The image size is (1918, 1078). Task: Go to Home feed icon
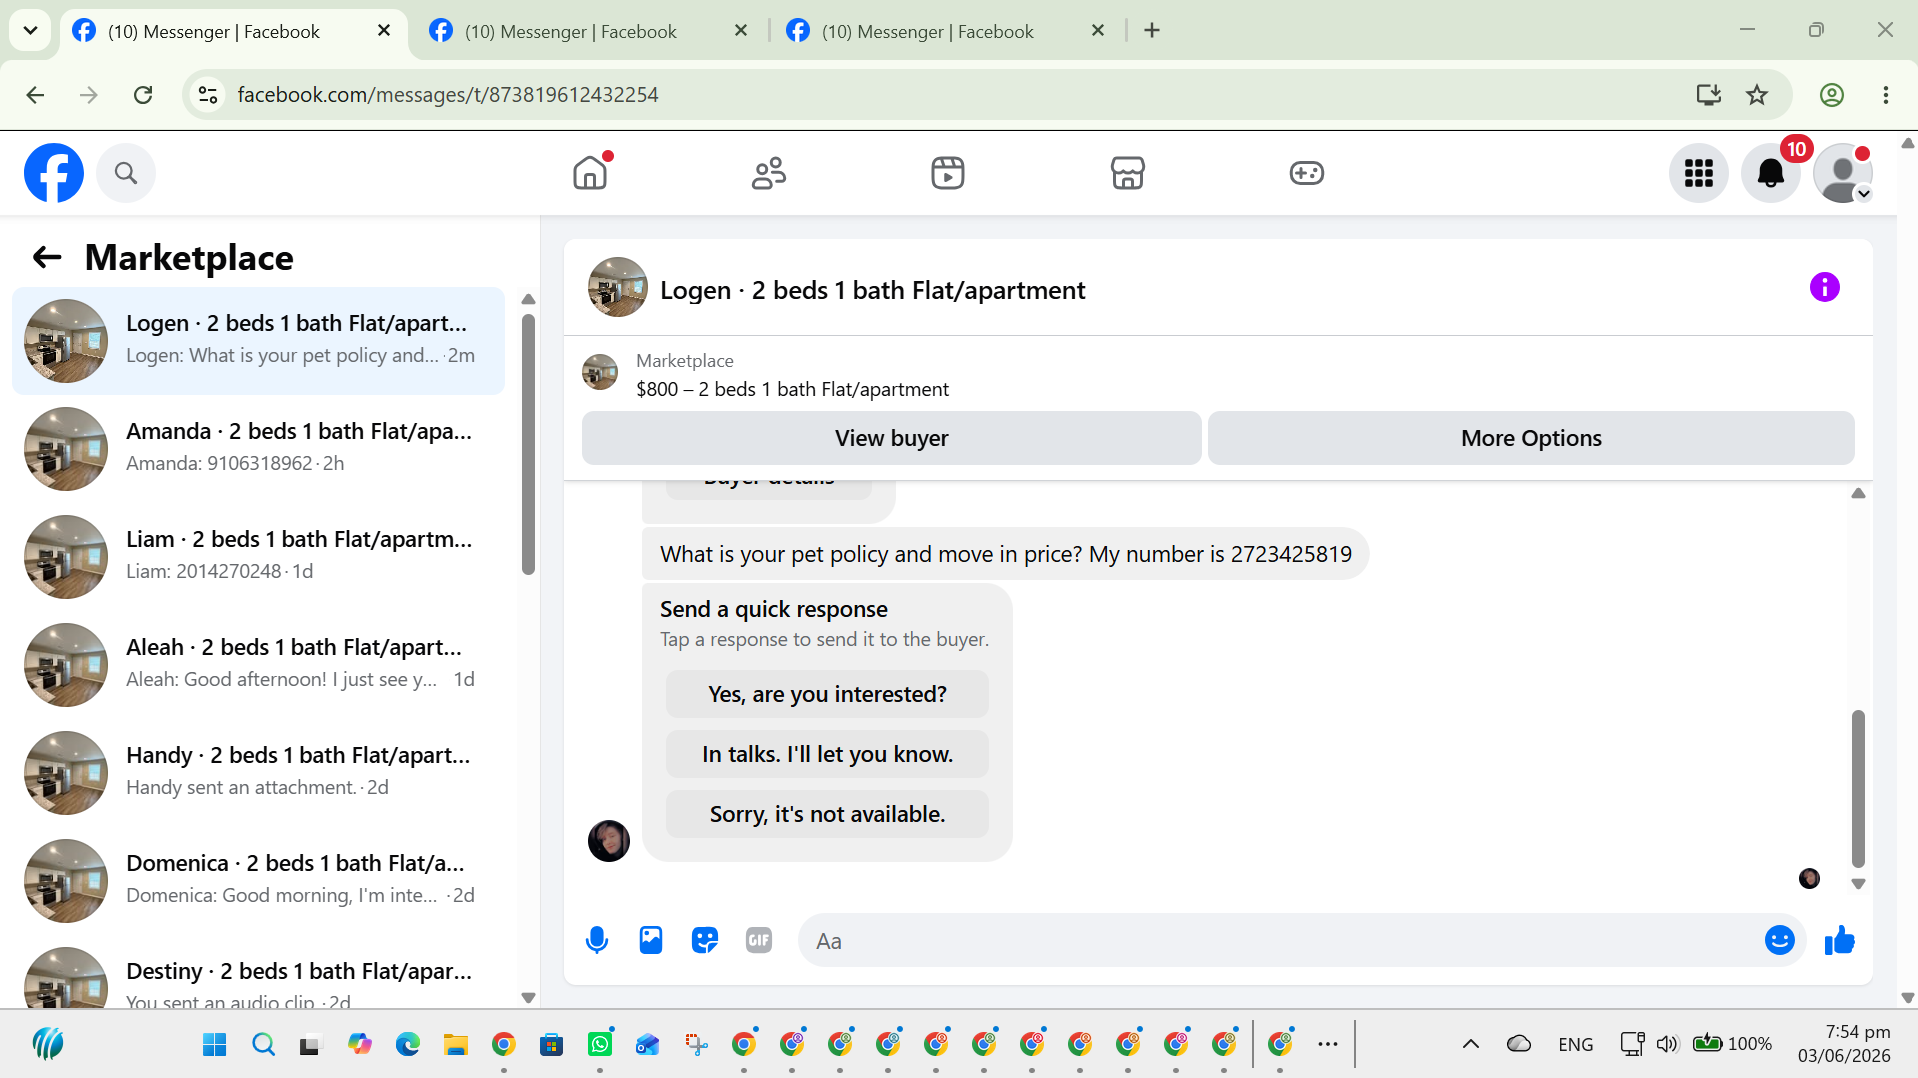[590, 173]
